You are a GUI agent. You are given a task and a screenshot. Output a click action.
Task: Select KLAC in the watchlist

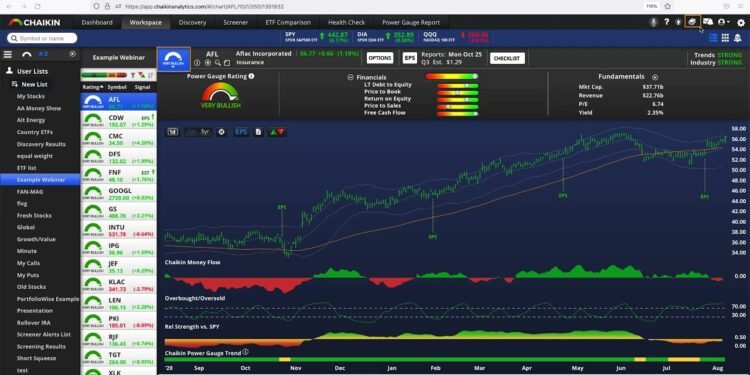(118, 285)
